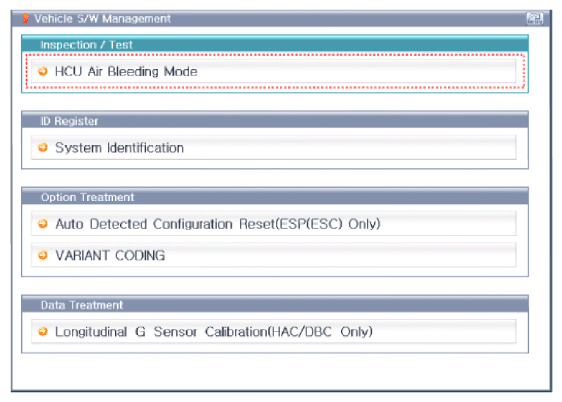The height and width of the screenshot is (402, 562).
Task: Select the Data Treatment section header
Action: coord(275,305)
